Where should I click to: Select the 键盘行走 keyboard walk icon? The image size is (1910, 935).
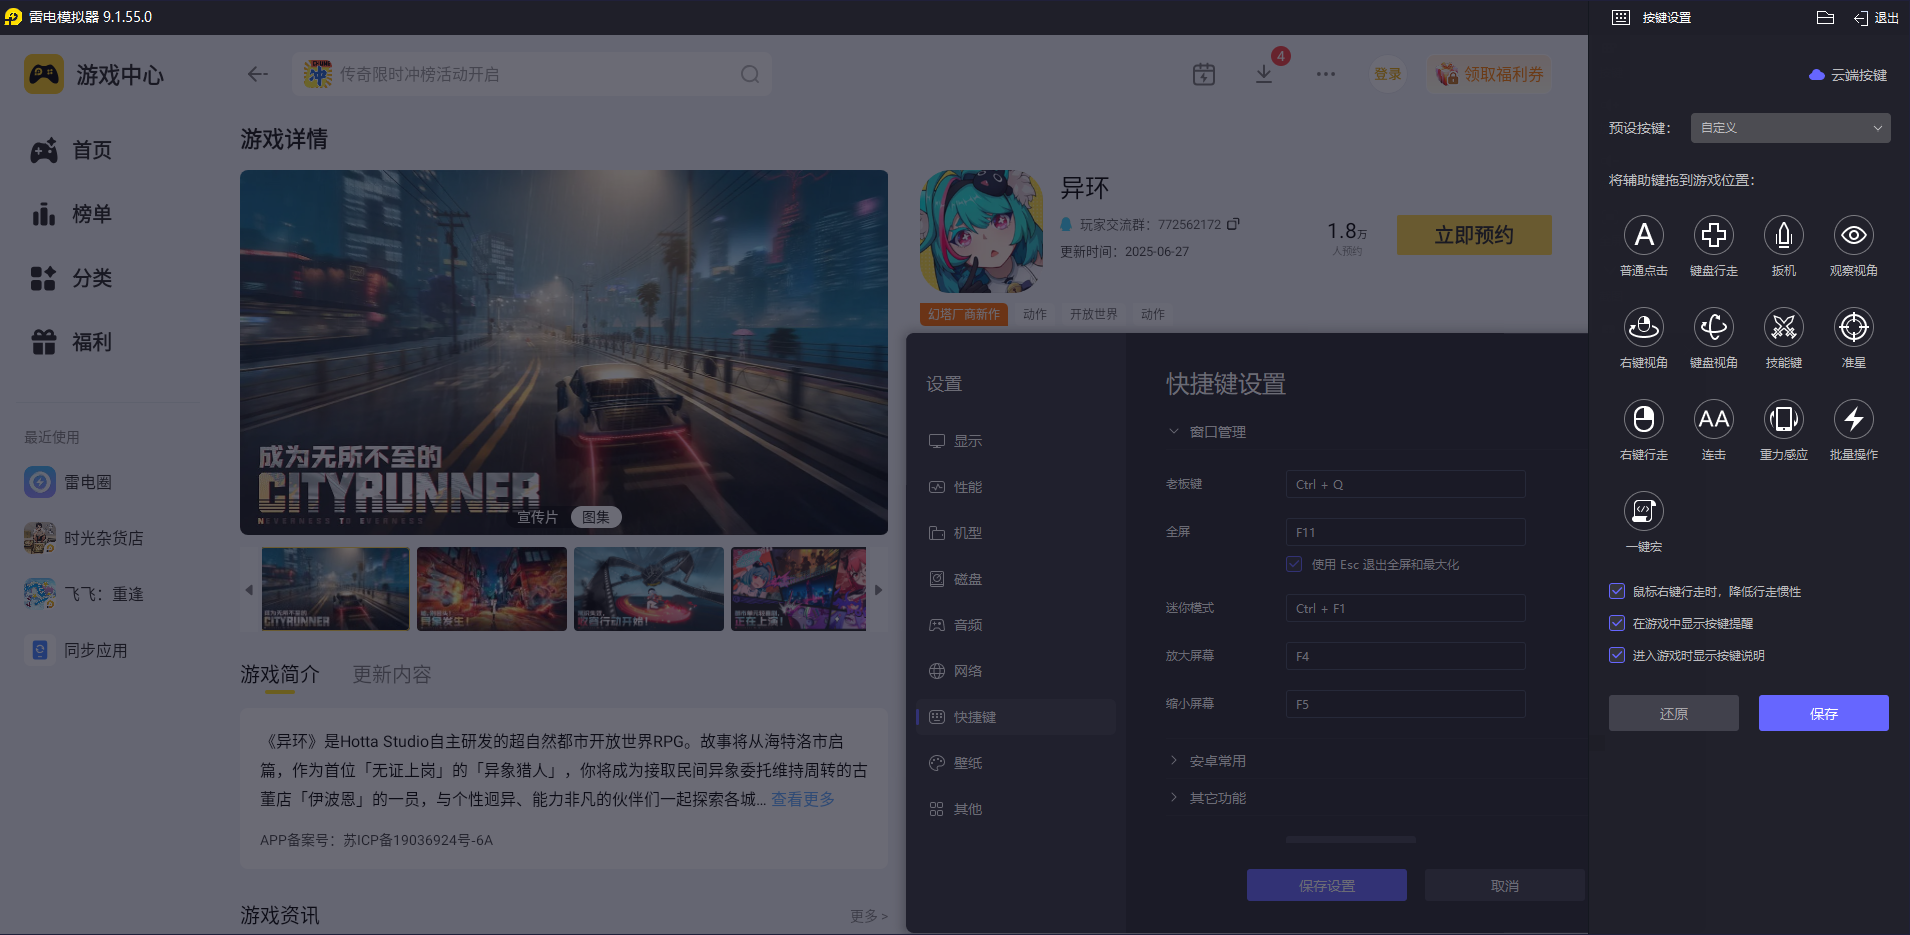(1714, 235)
